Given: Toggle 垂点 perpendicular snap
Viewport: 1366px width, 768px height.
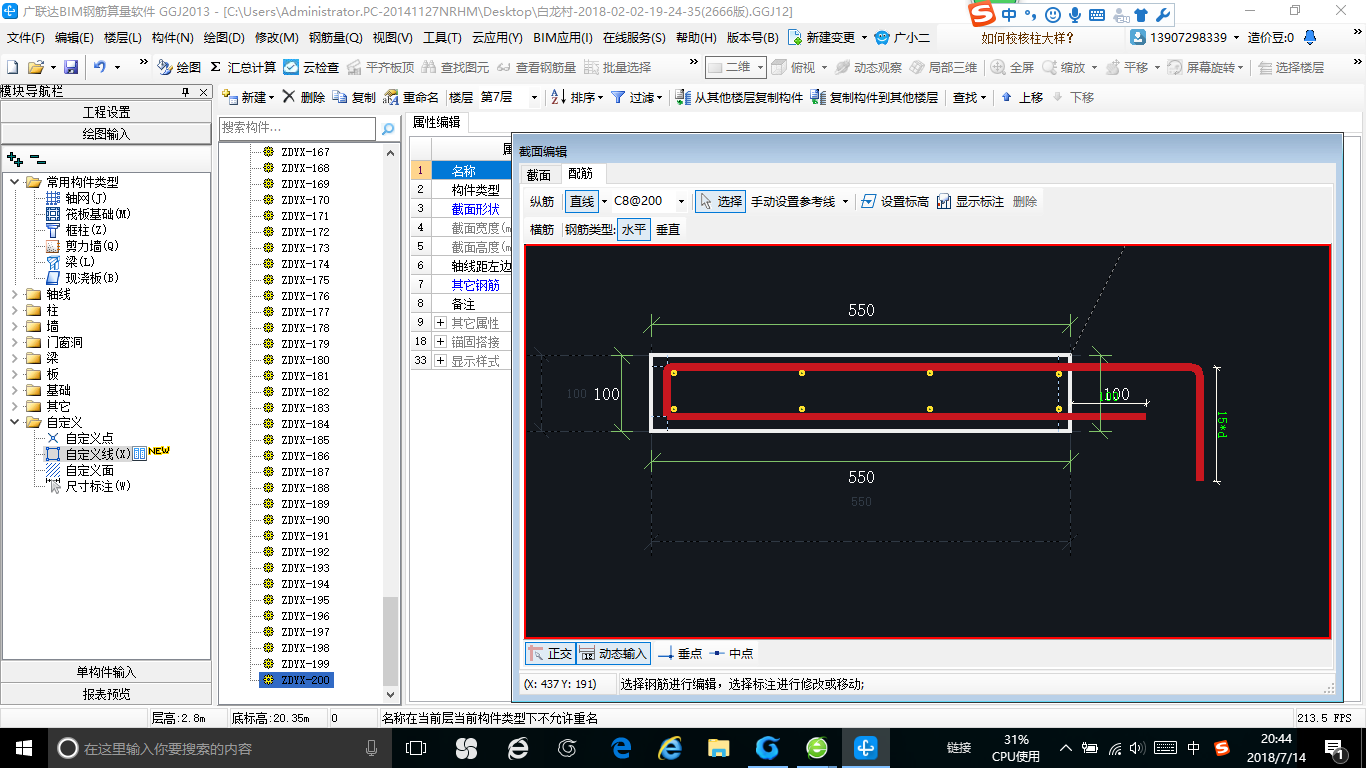Looking at the screenshot, I should [x=680, y=653].
